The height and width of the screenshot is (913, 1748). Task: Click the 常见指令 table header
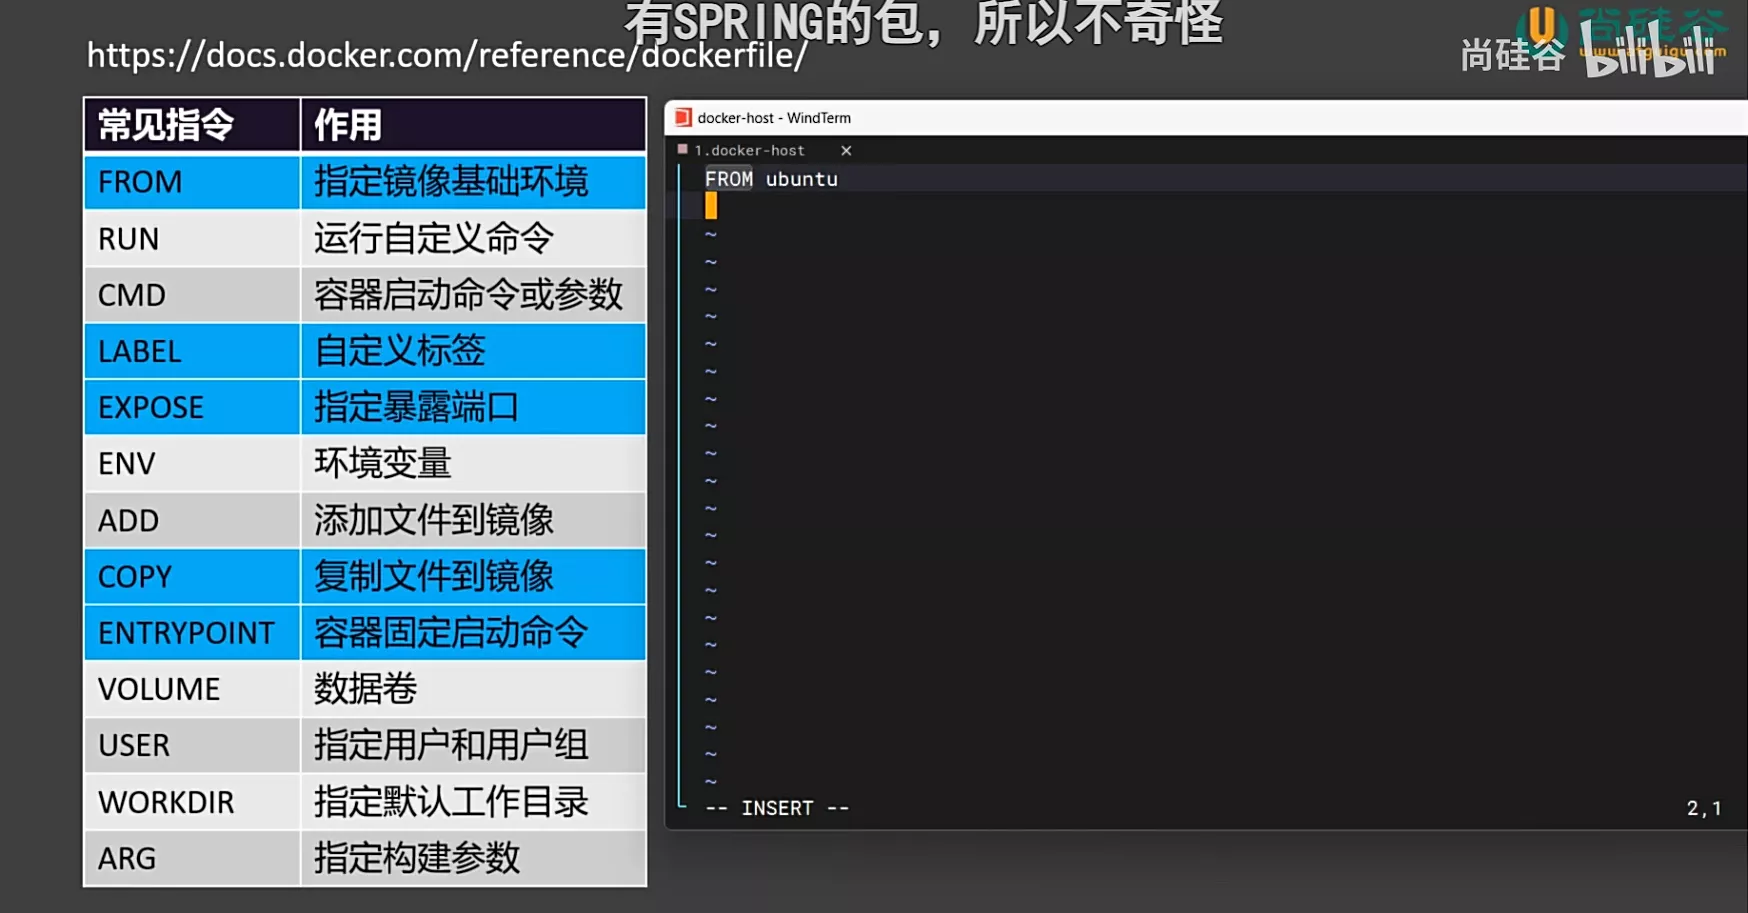(192, 125)
